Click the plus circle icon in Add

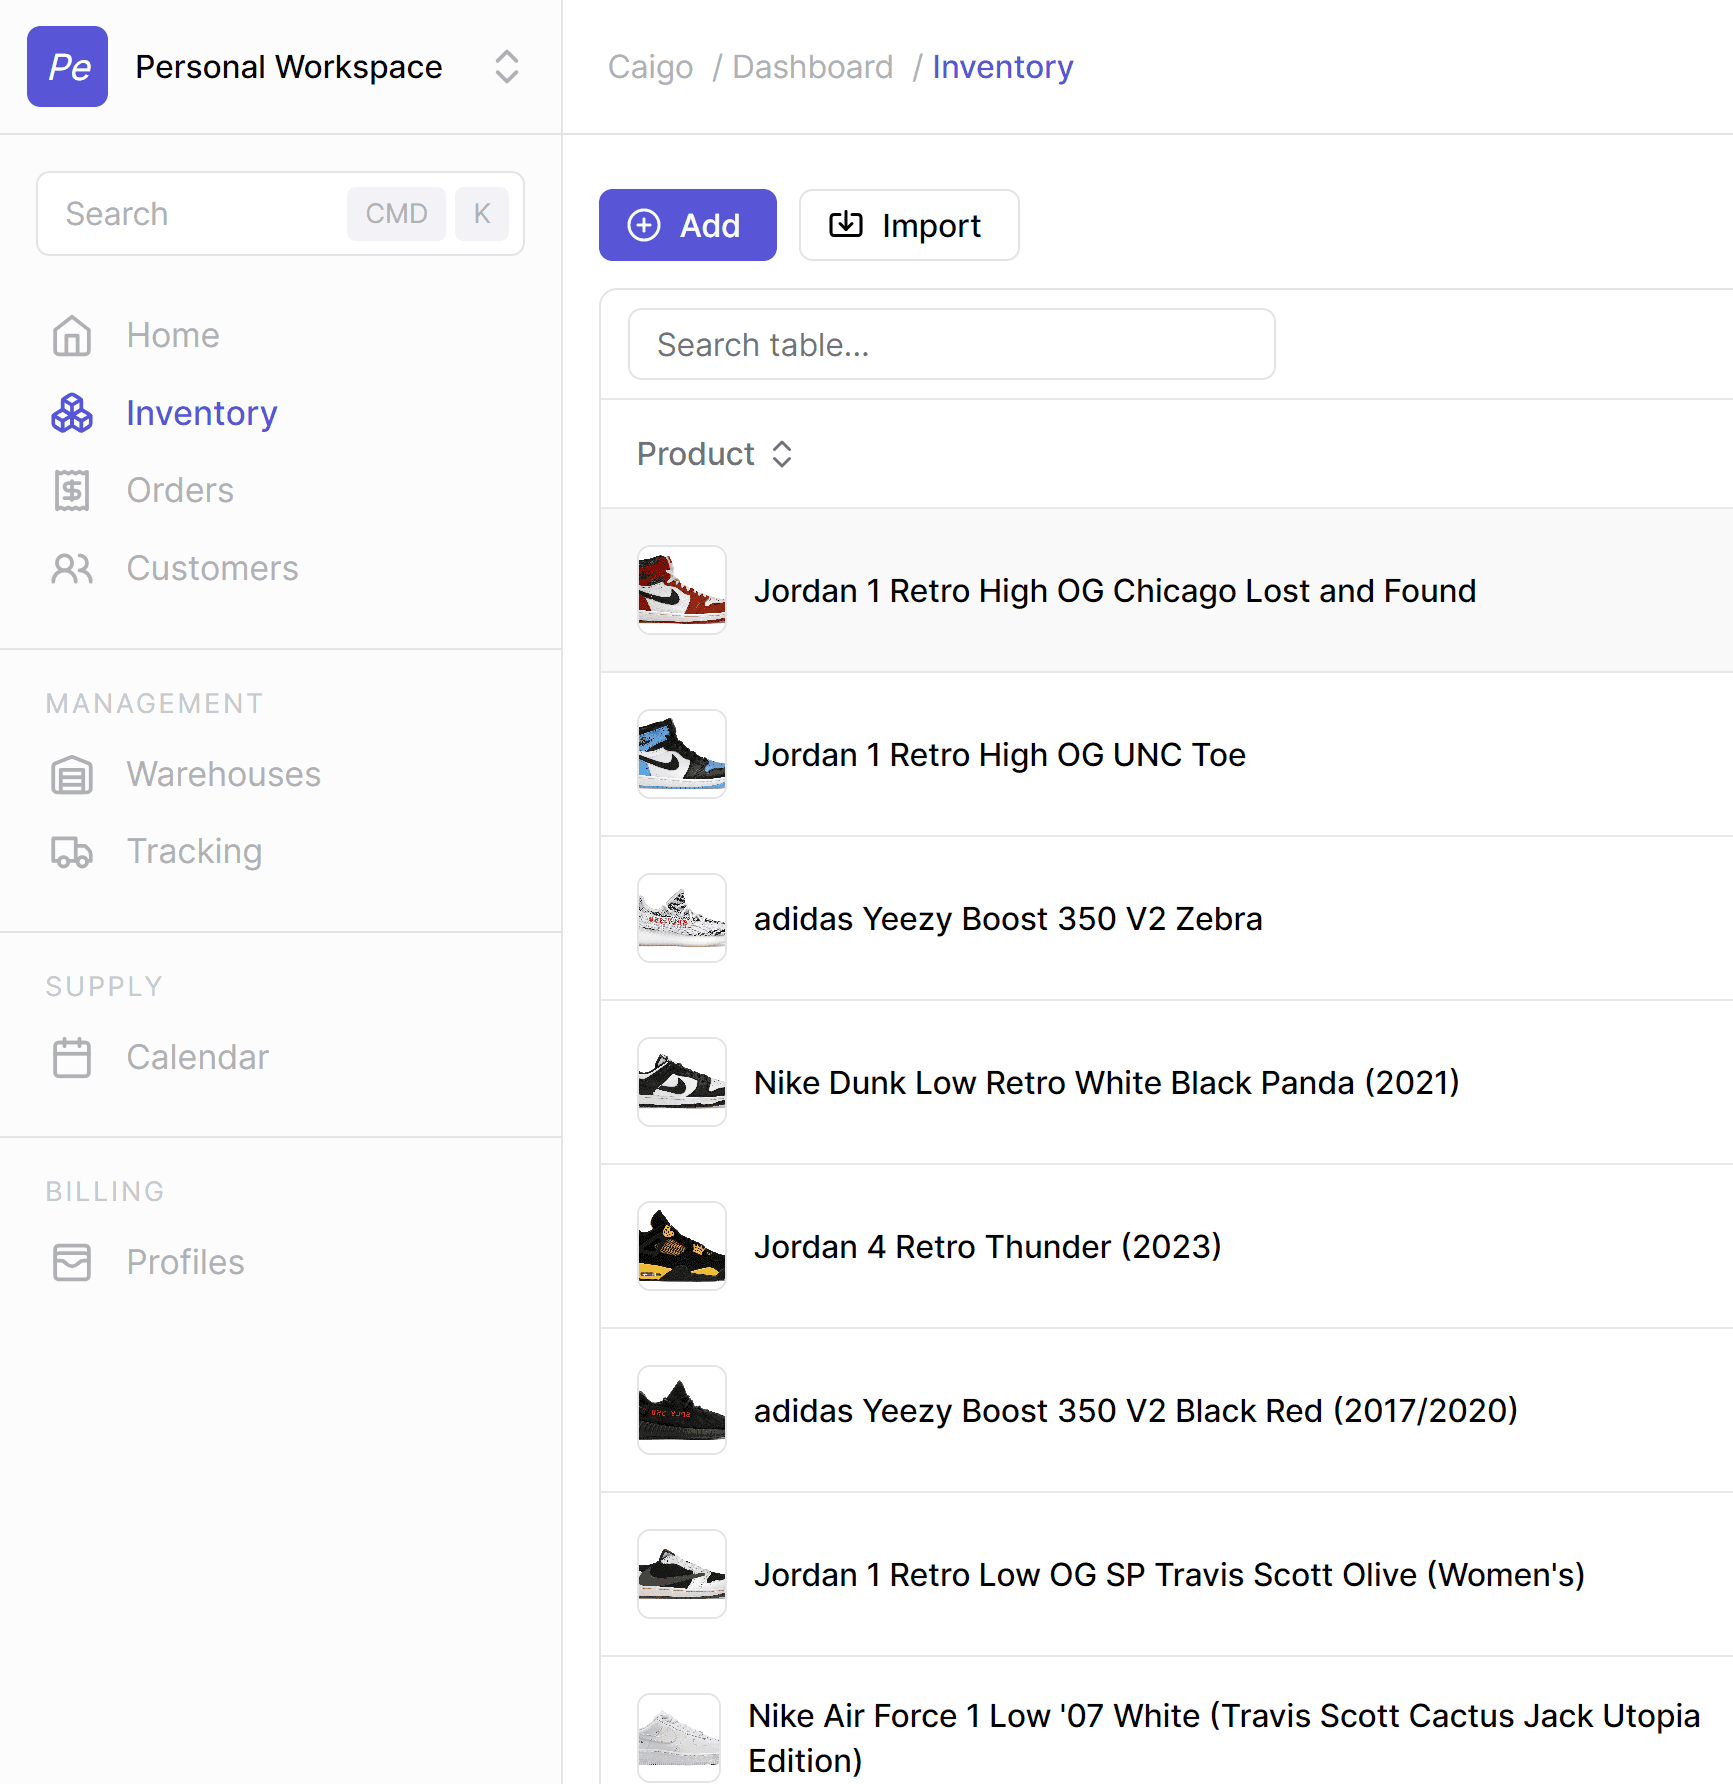pyautogui.click(x=644, y=225)
